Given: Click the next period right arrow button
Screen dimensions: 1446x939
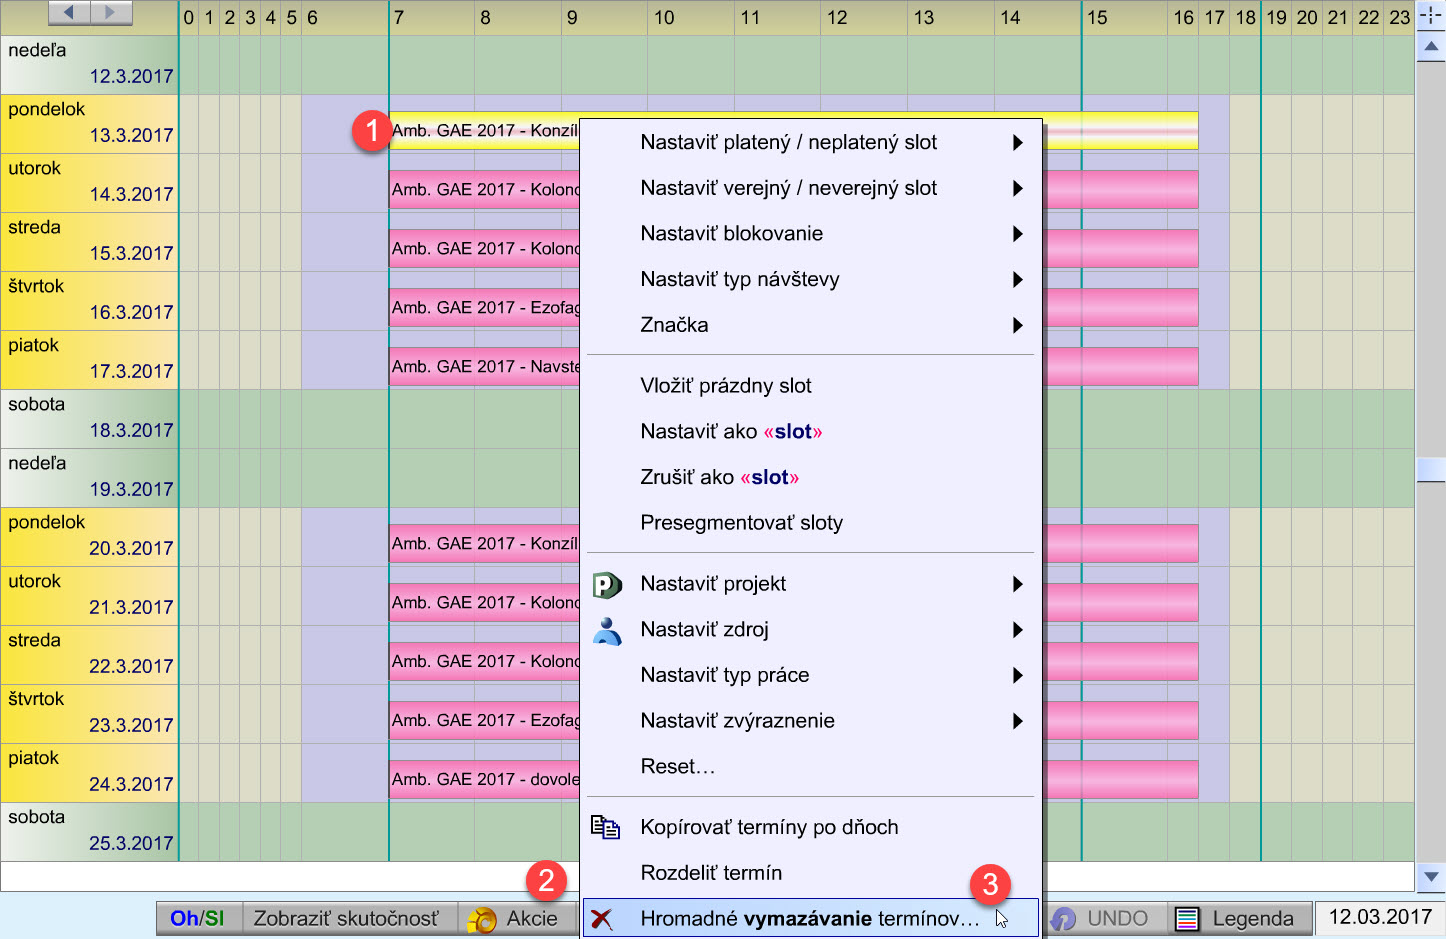Looking at the screenshot, I should [111, 13].
